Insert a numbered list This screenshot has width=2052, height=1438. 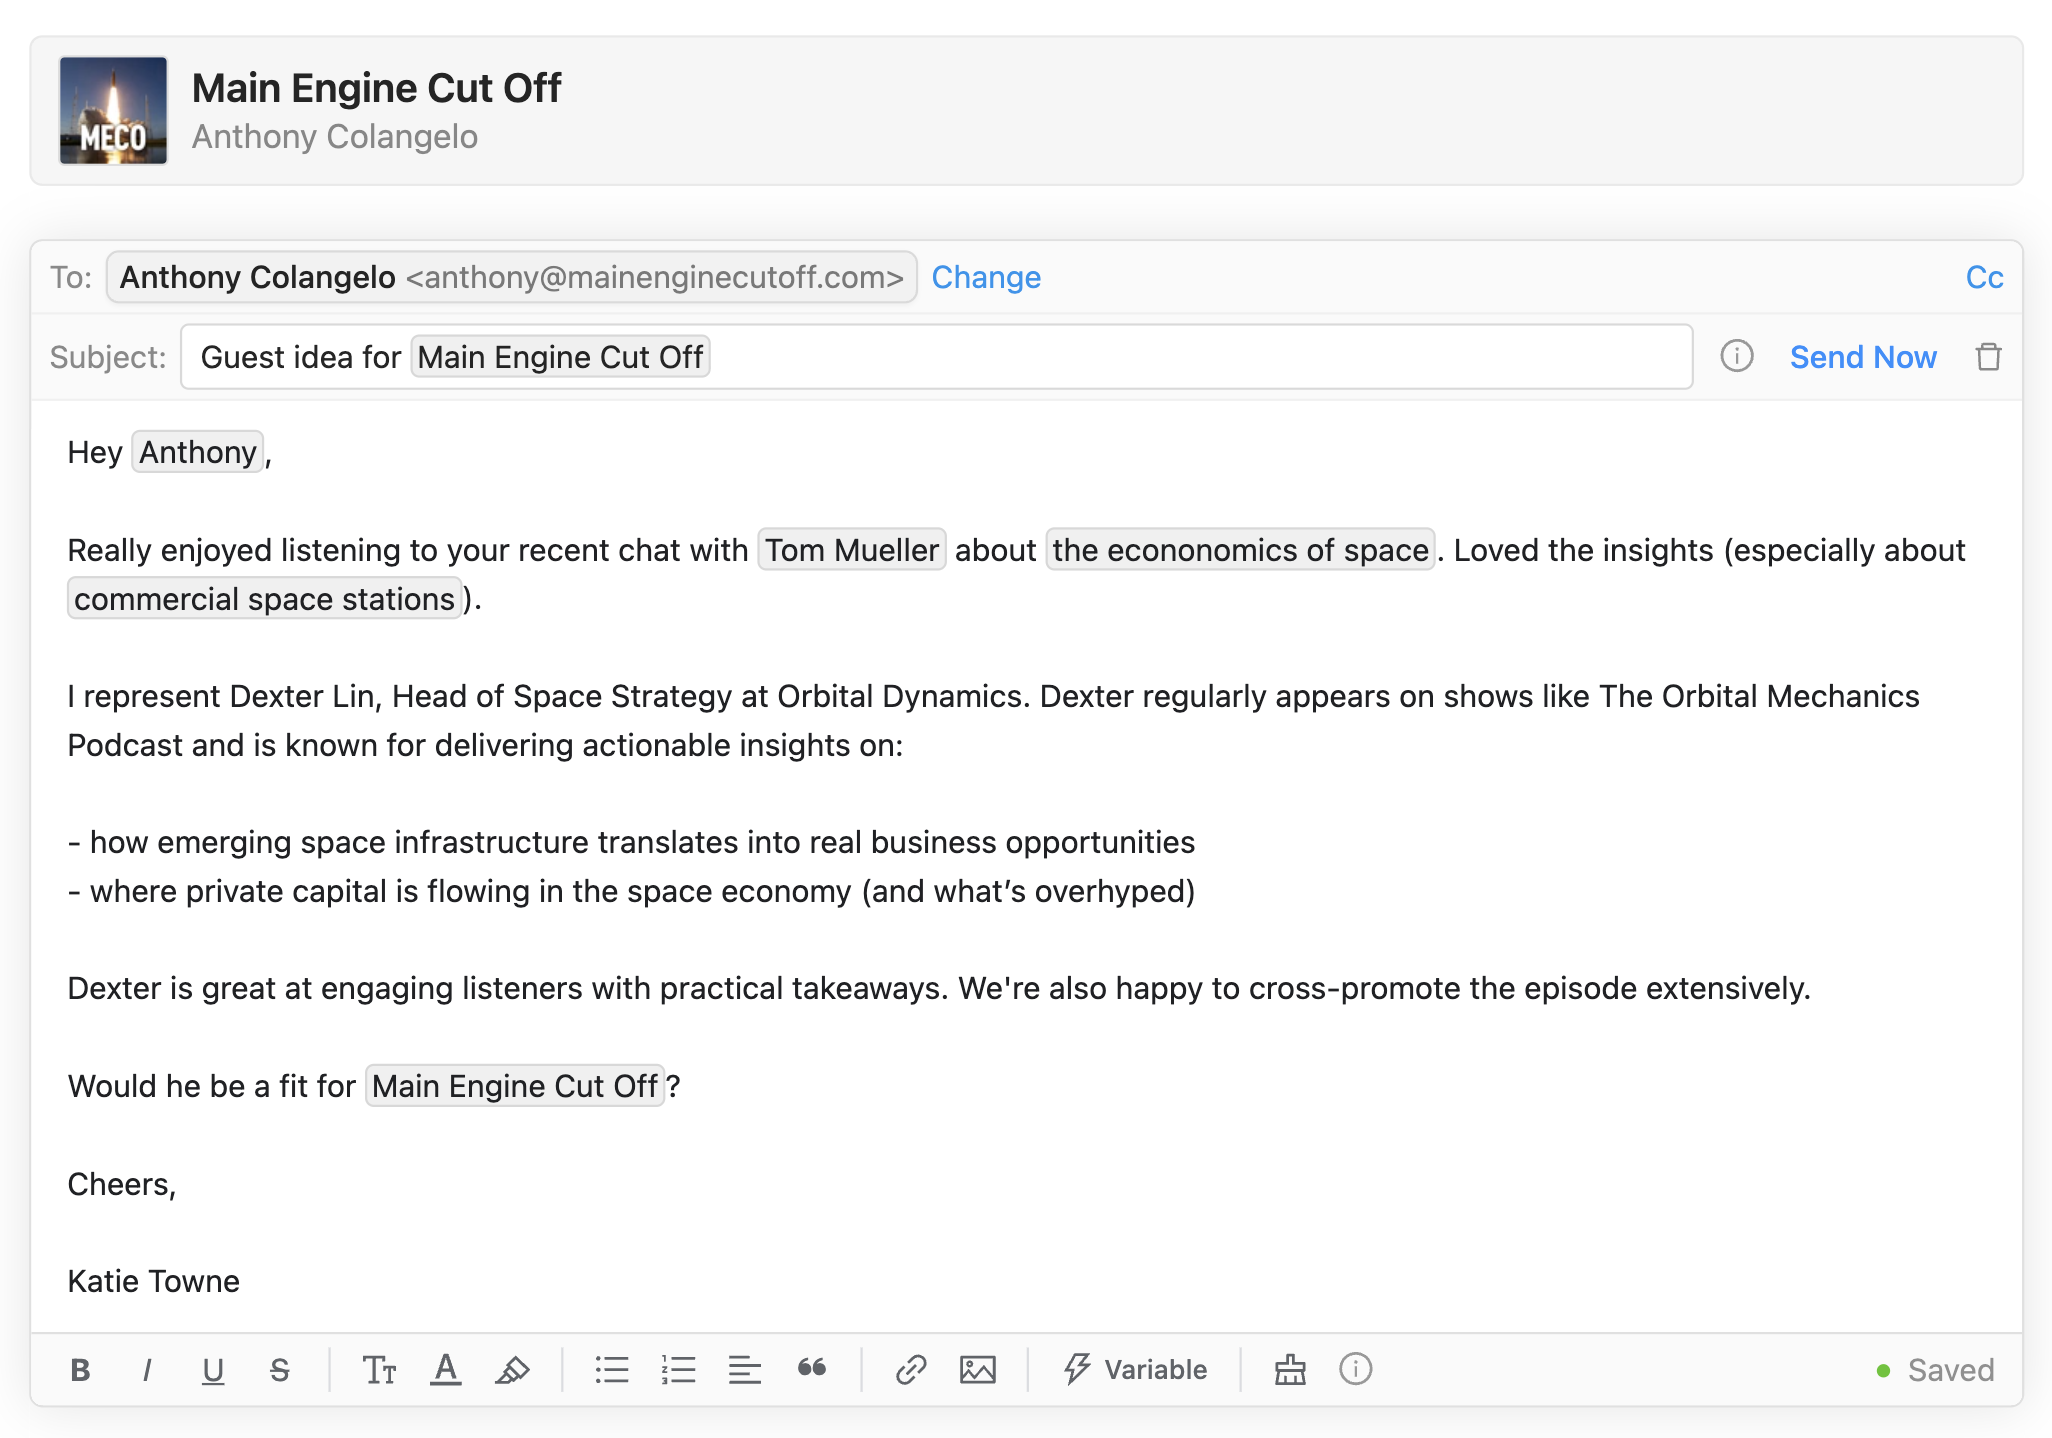point(678,1369)
